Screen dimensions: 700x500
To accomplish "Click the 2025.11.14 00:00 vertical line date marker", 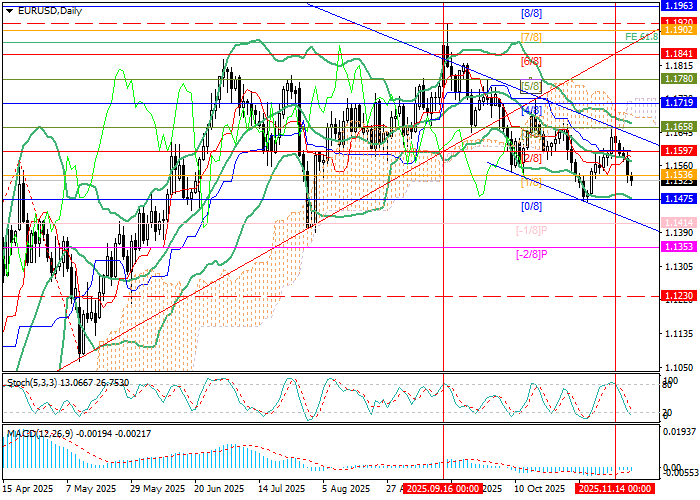I will point(615,488).
